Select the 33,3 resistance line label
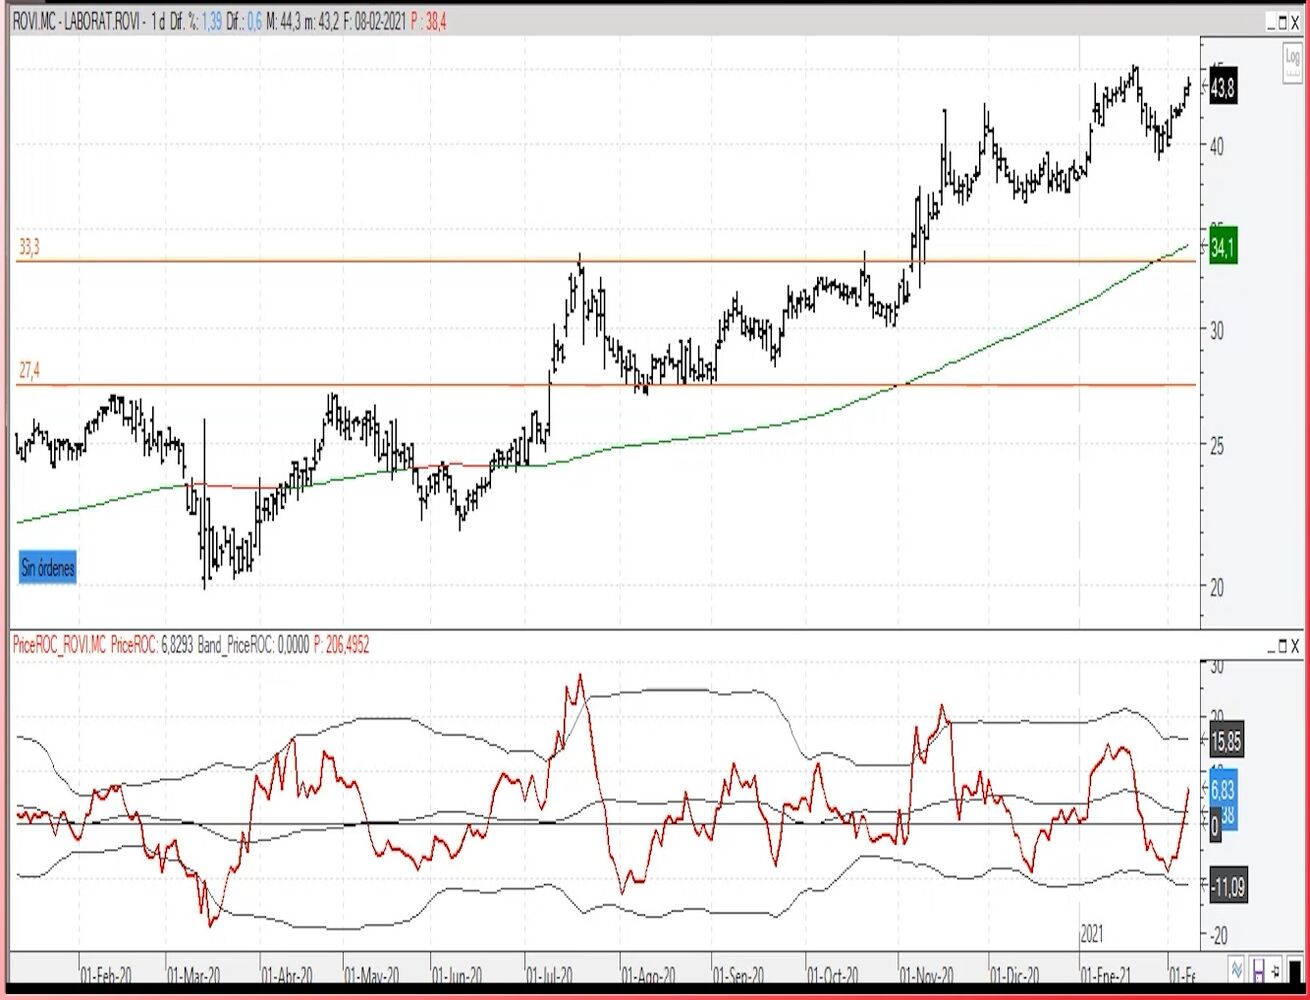 29,248
